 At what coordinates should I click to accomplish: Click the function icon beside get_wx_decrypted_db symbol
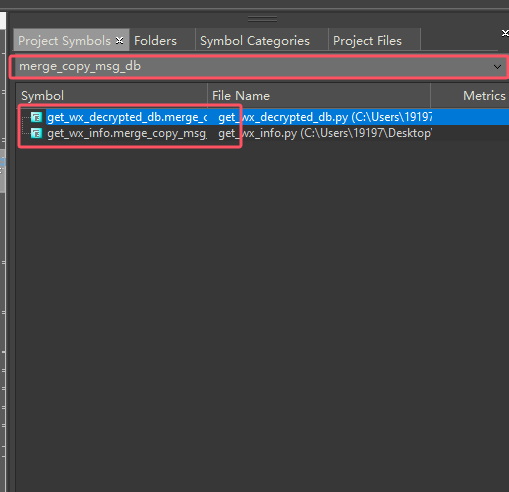[x=36, y=117]
